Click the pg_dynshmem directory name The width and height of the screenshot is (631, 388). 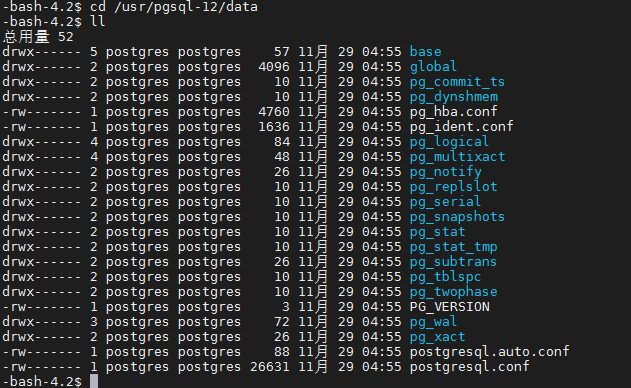click(x=454, y=97)
